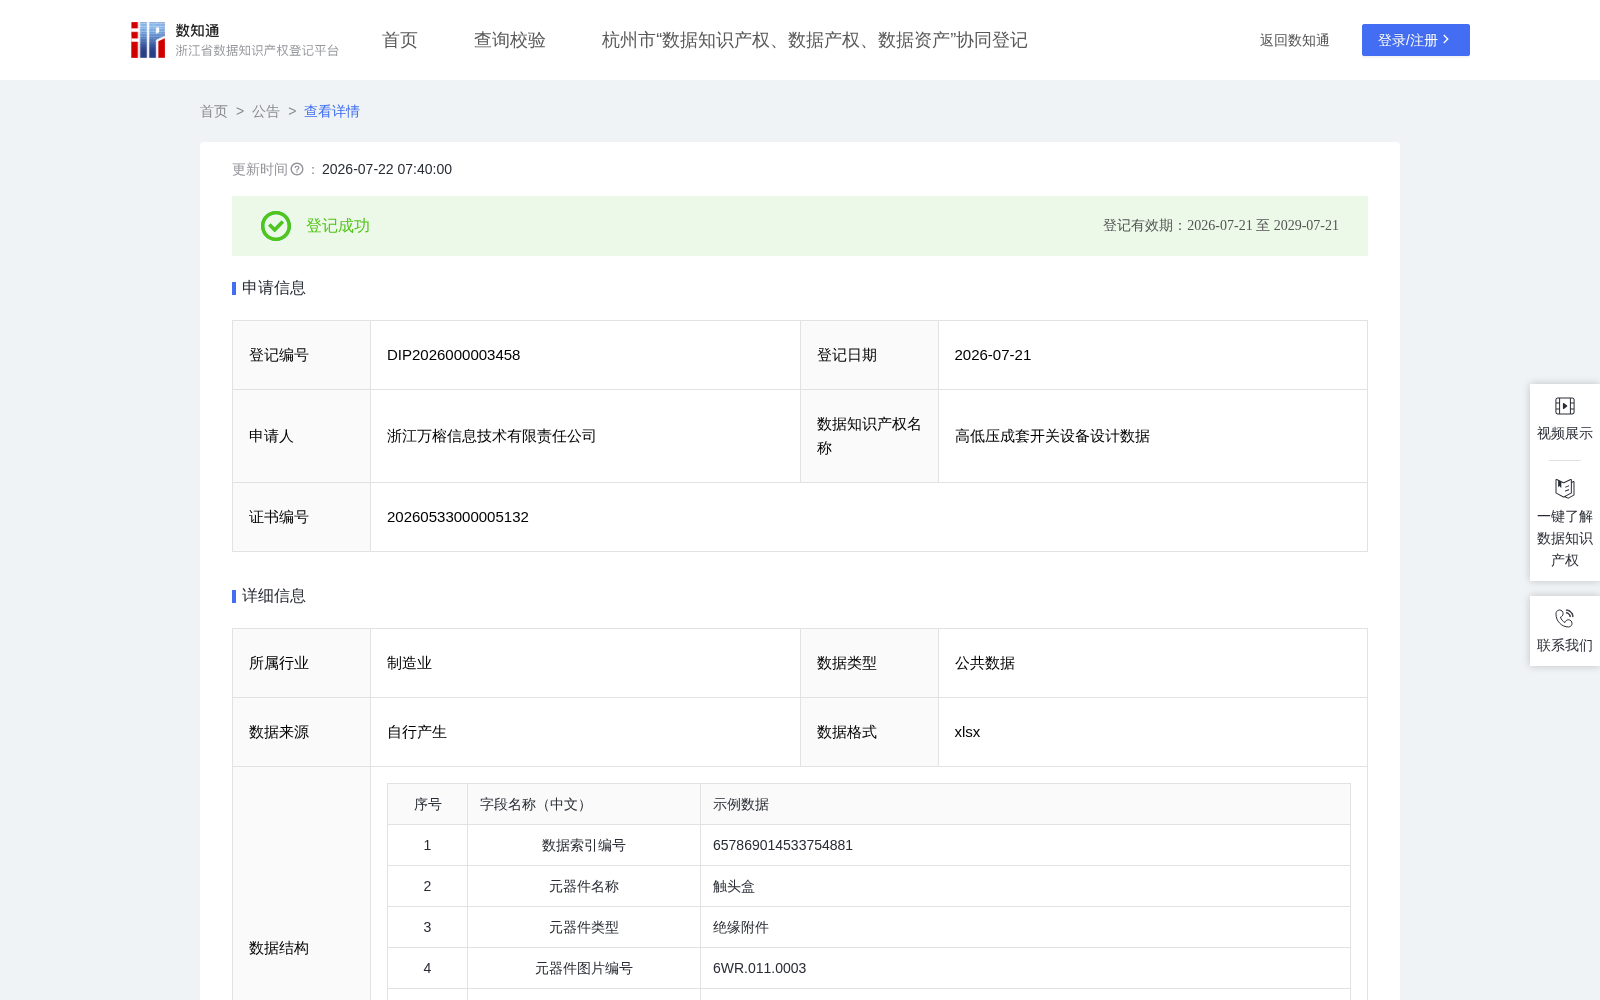Click the 元器件图片编号 field name

coord(584,968)
